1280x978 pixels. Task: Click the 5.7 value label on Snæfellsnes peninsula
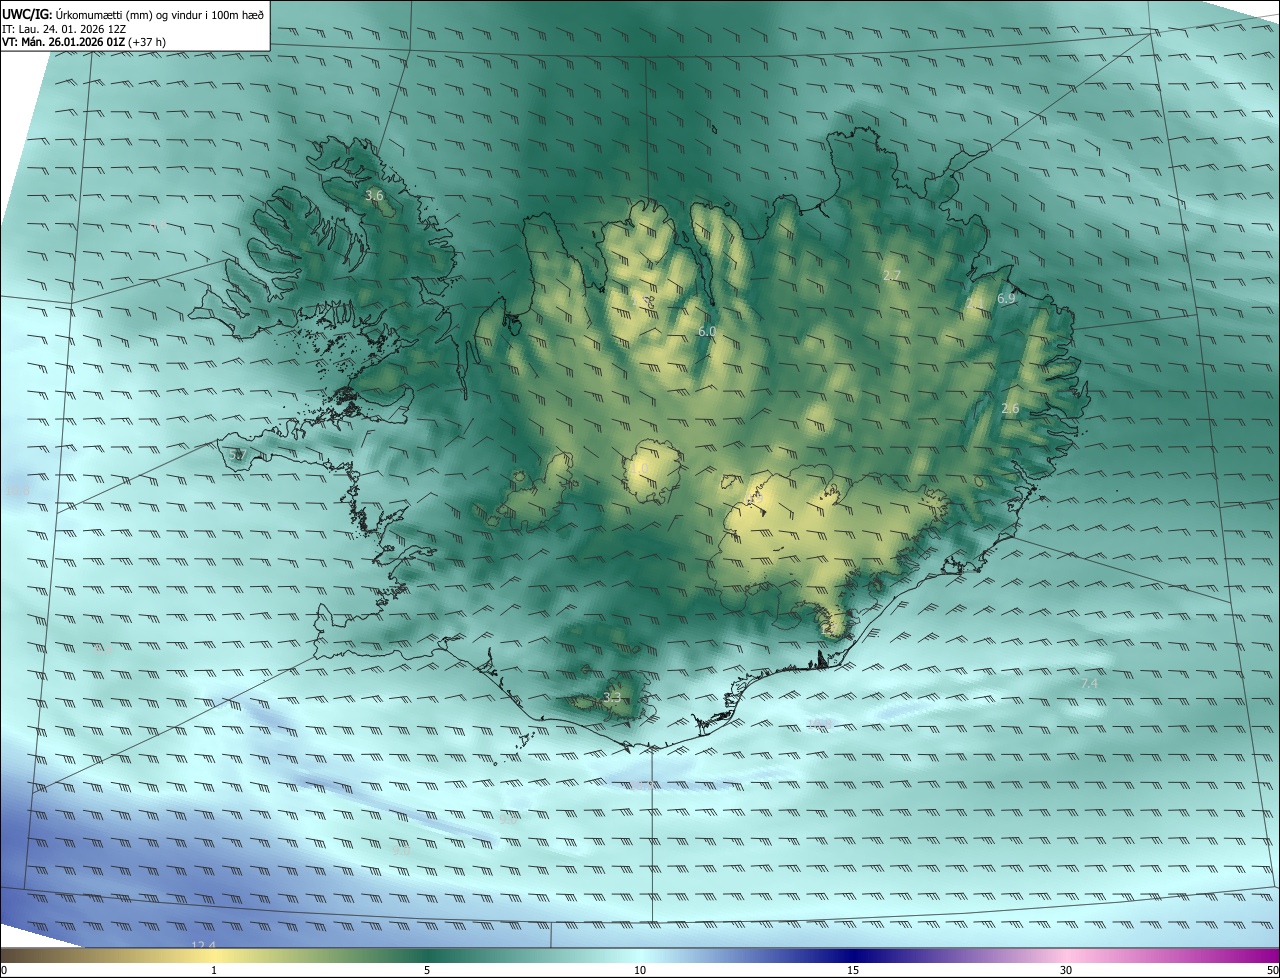coord(238,455)
